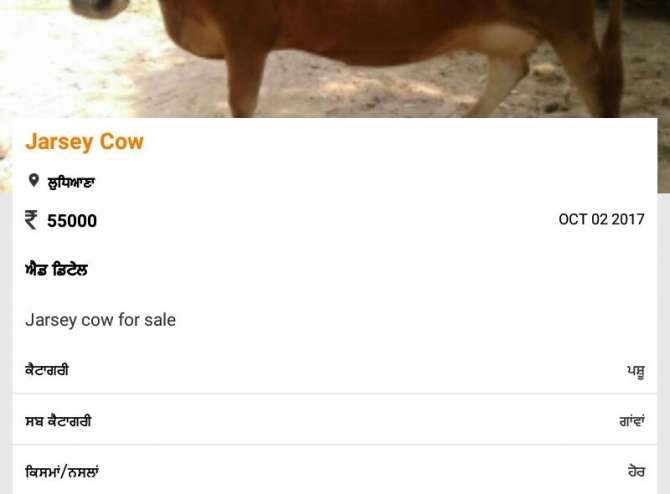Screen dimensions: 670x494
Task: Open the ਕਿਸਮਾਂ/ਨਸਲਾਂ row label
Action: pos(62,472)
